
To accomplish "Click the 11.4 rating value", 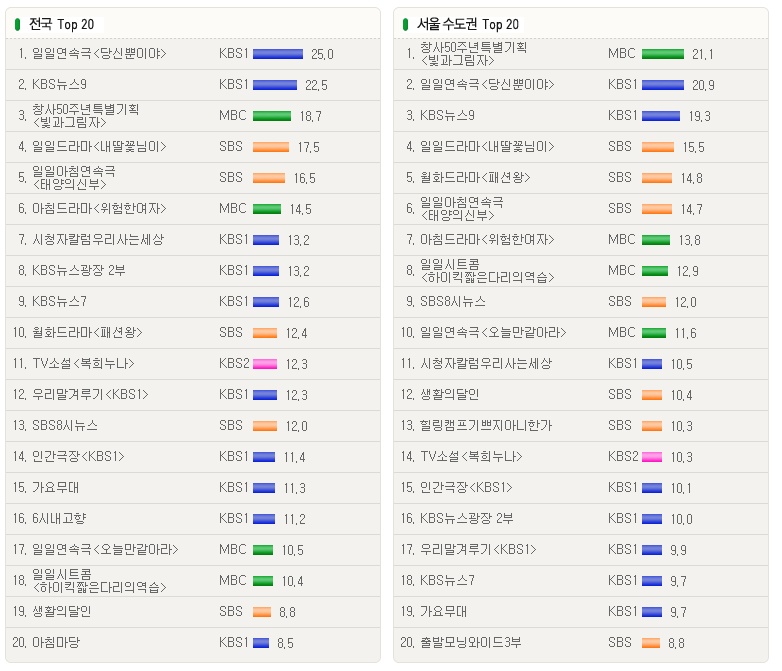I will click(294, 457).
